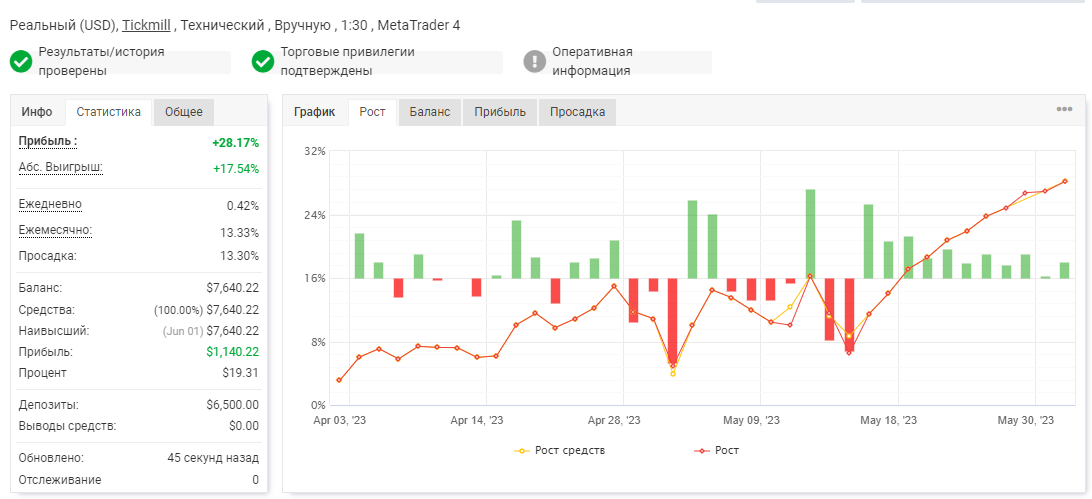Viewport: 1092px width, 499px height.
Task: Click the Ежемесячно statistic label
Action: click(x=55, y=230)
